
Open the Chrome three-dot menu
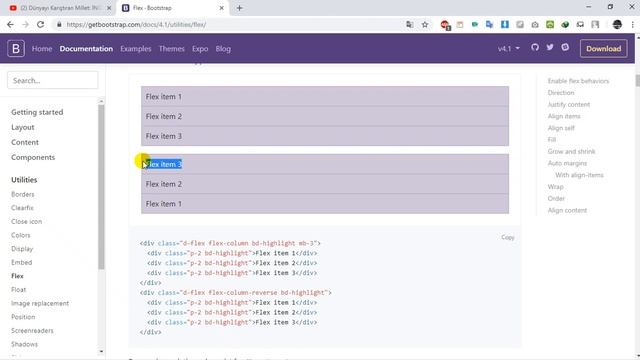632,24
